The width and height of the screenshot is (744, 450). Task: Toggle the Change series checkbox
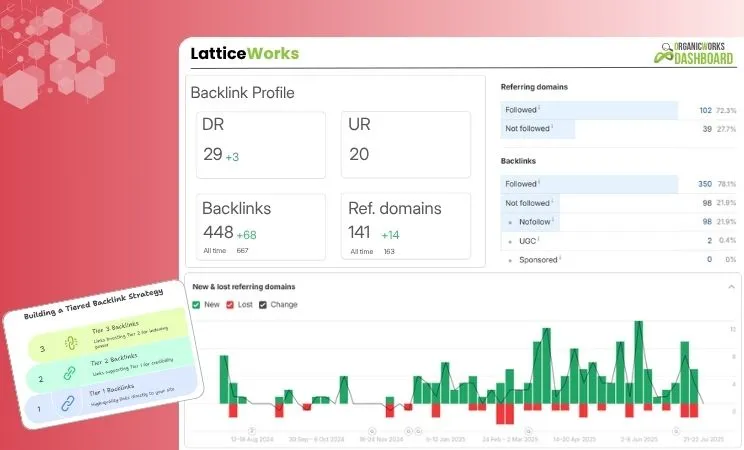(263, 305)
